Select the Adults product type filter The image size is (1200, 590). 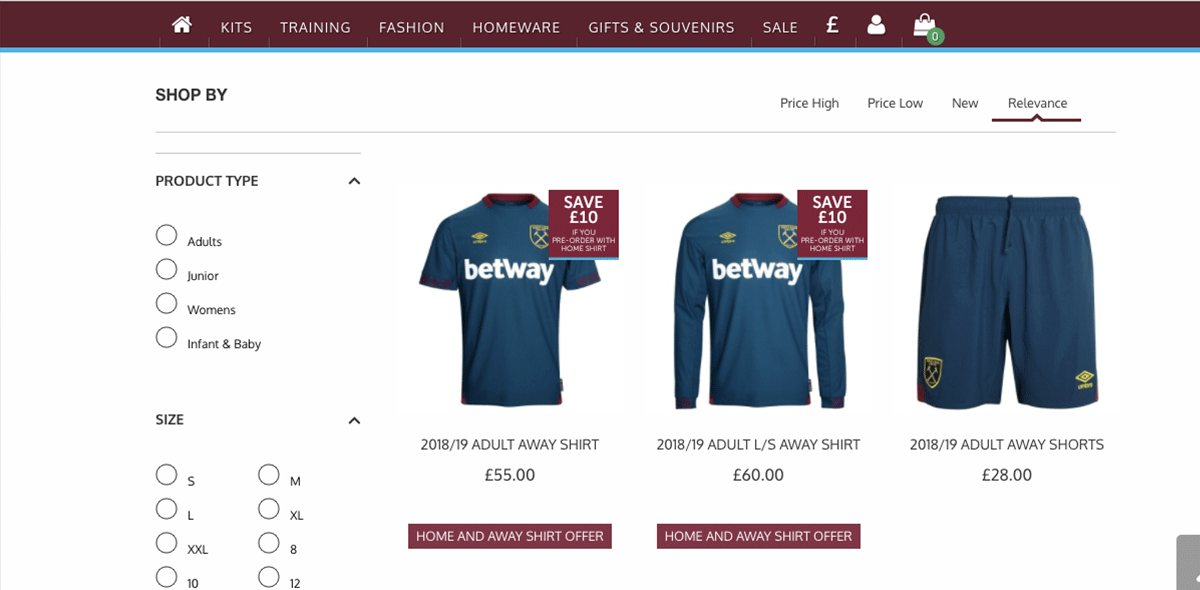[x=167, y=235]
